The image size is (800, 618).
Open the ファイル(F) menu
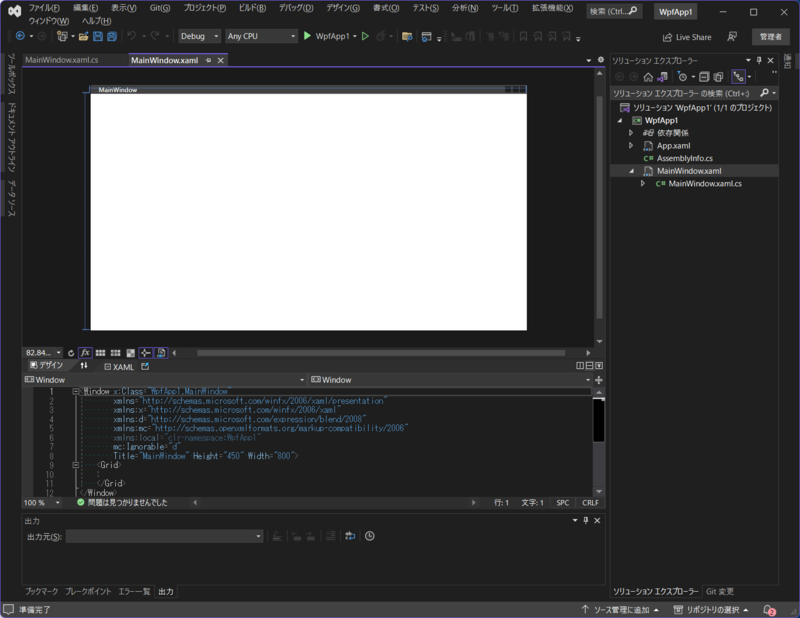coord(44,8)
